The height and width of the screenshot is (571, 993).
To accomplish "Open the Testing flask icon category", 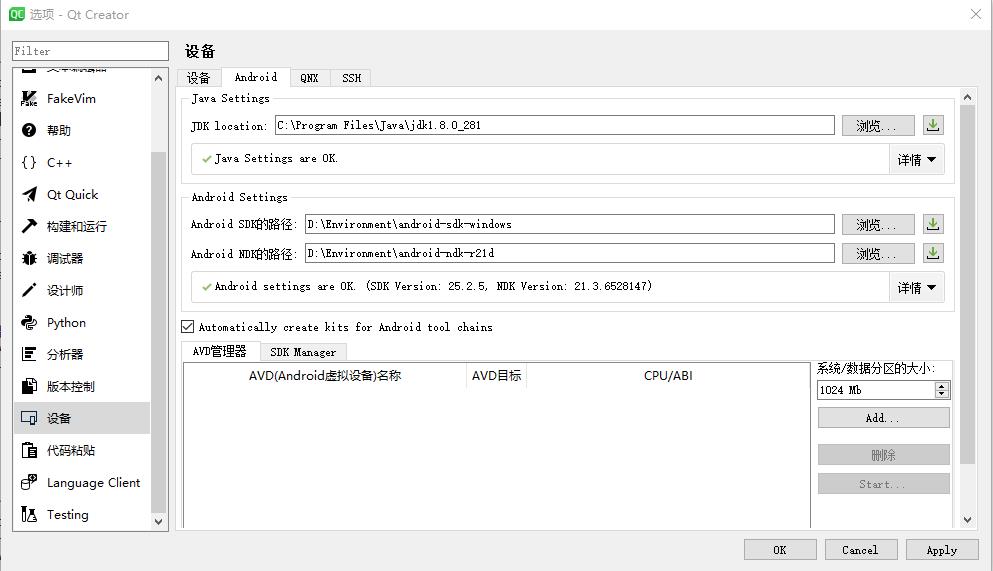I will [x=29, y=514].
